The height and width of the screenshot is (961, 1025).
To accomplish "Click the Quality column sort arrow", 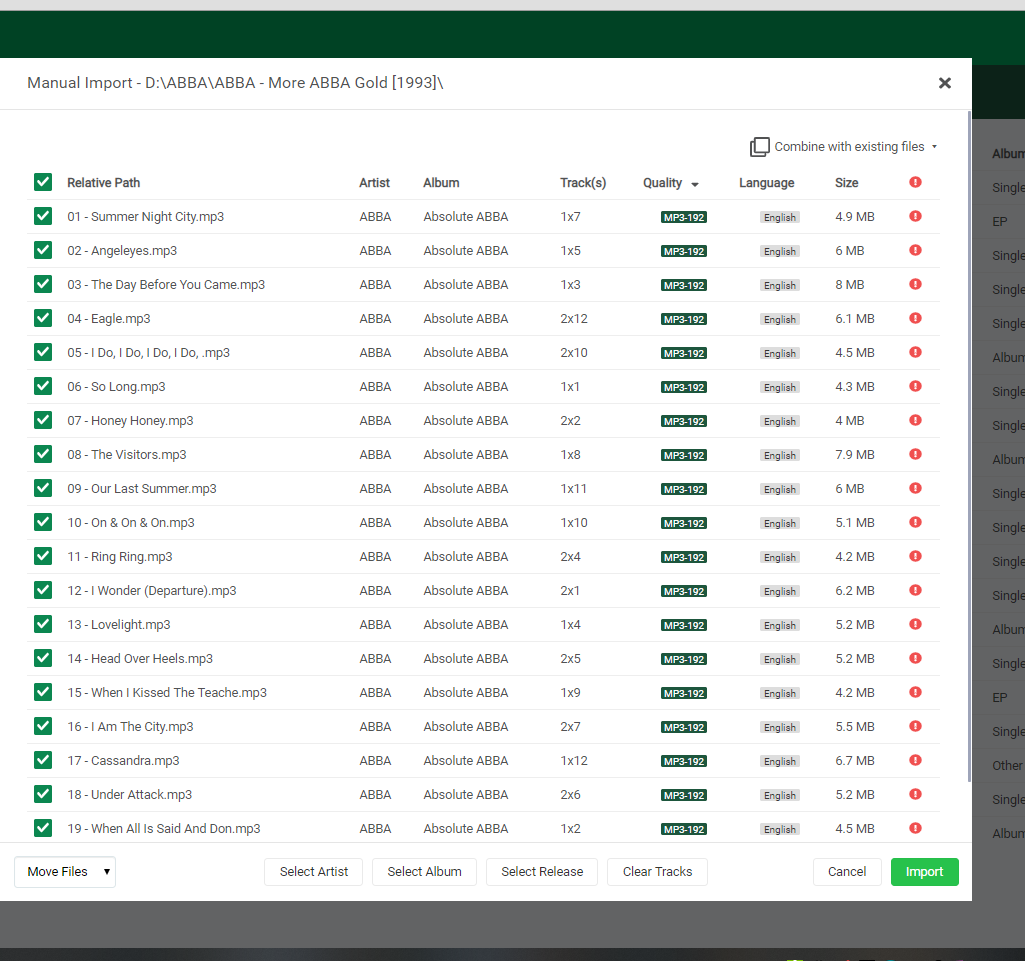I will 695,184.
